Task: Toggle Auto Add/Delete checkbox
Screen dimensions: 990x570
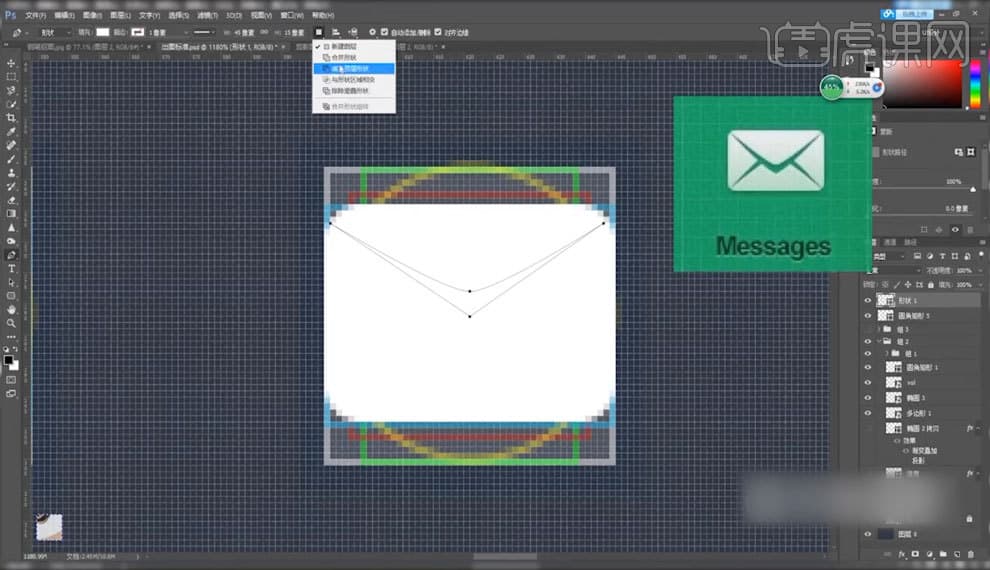Action: tap(385, 32)
